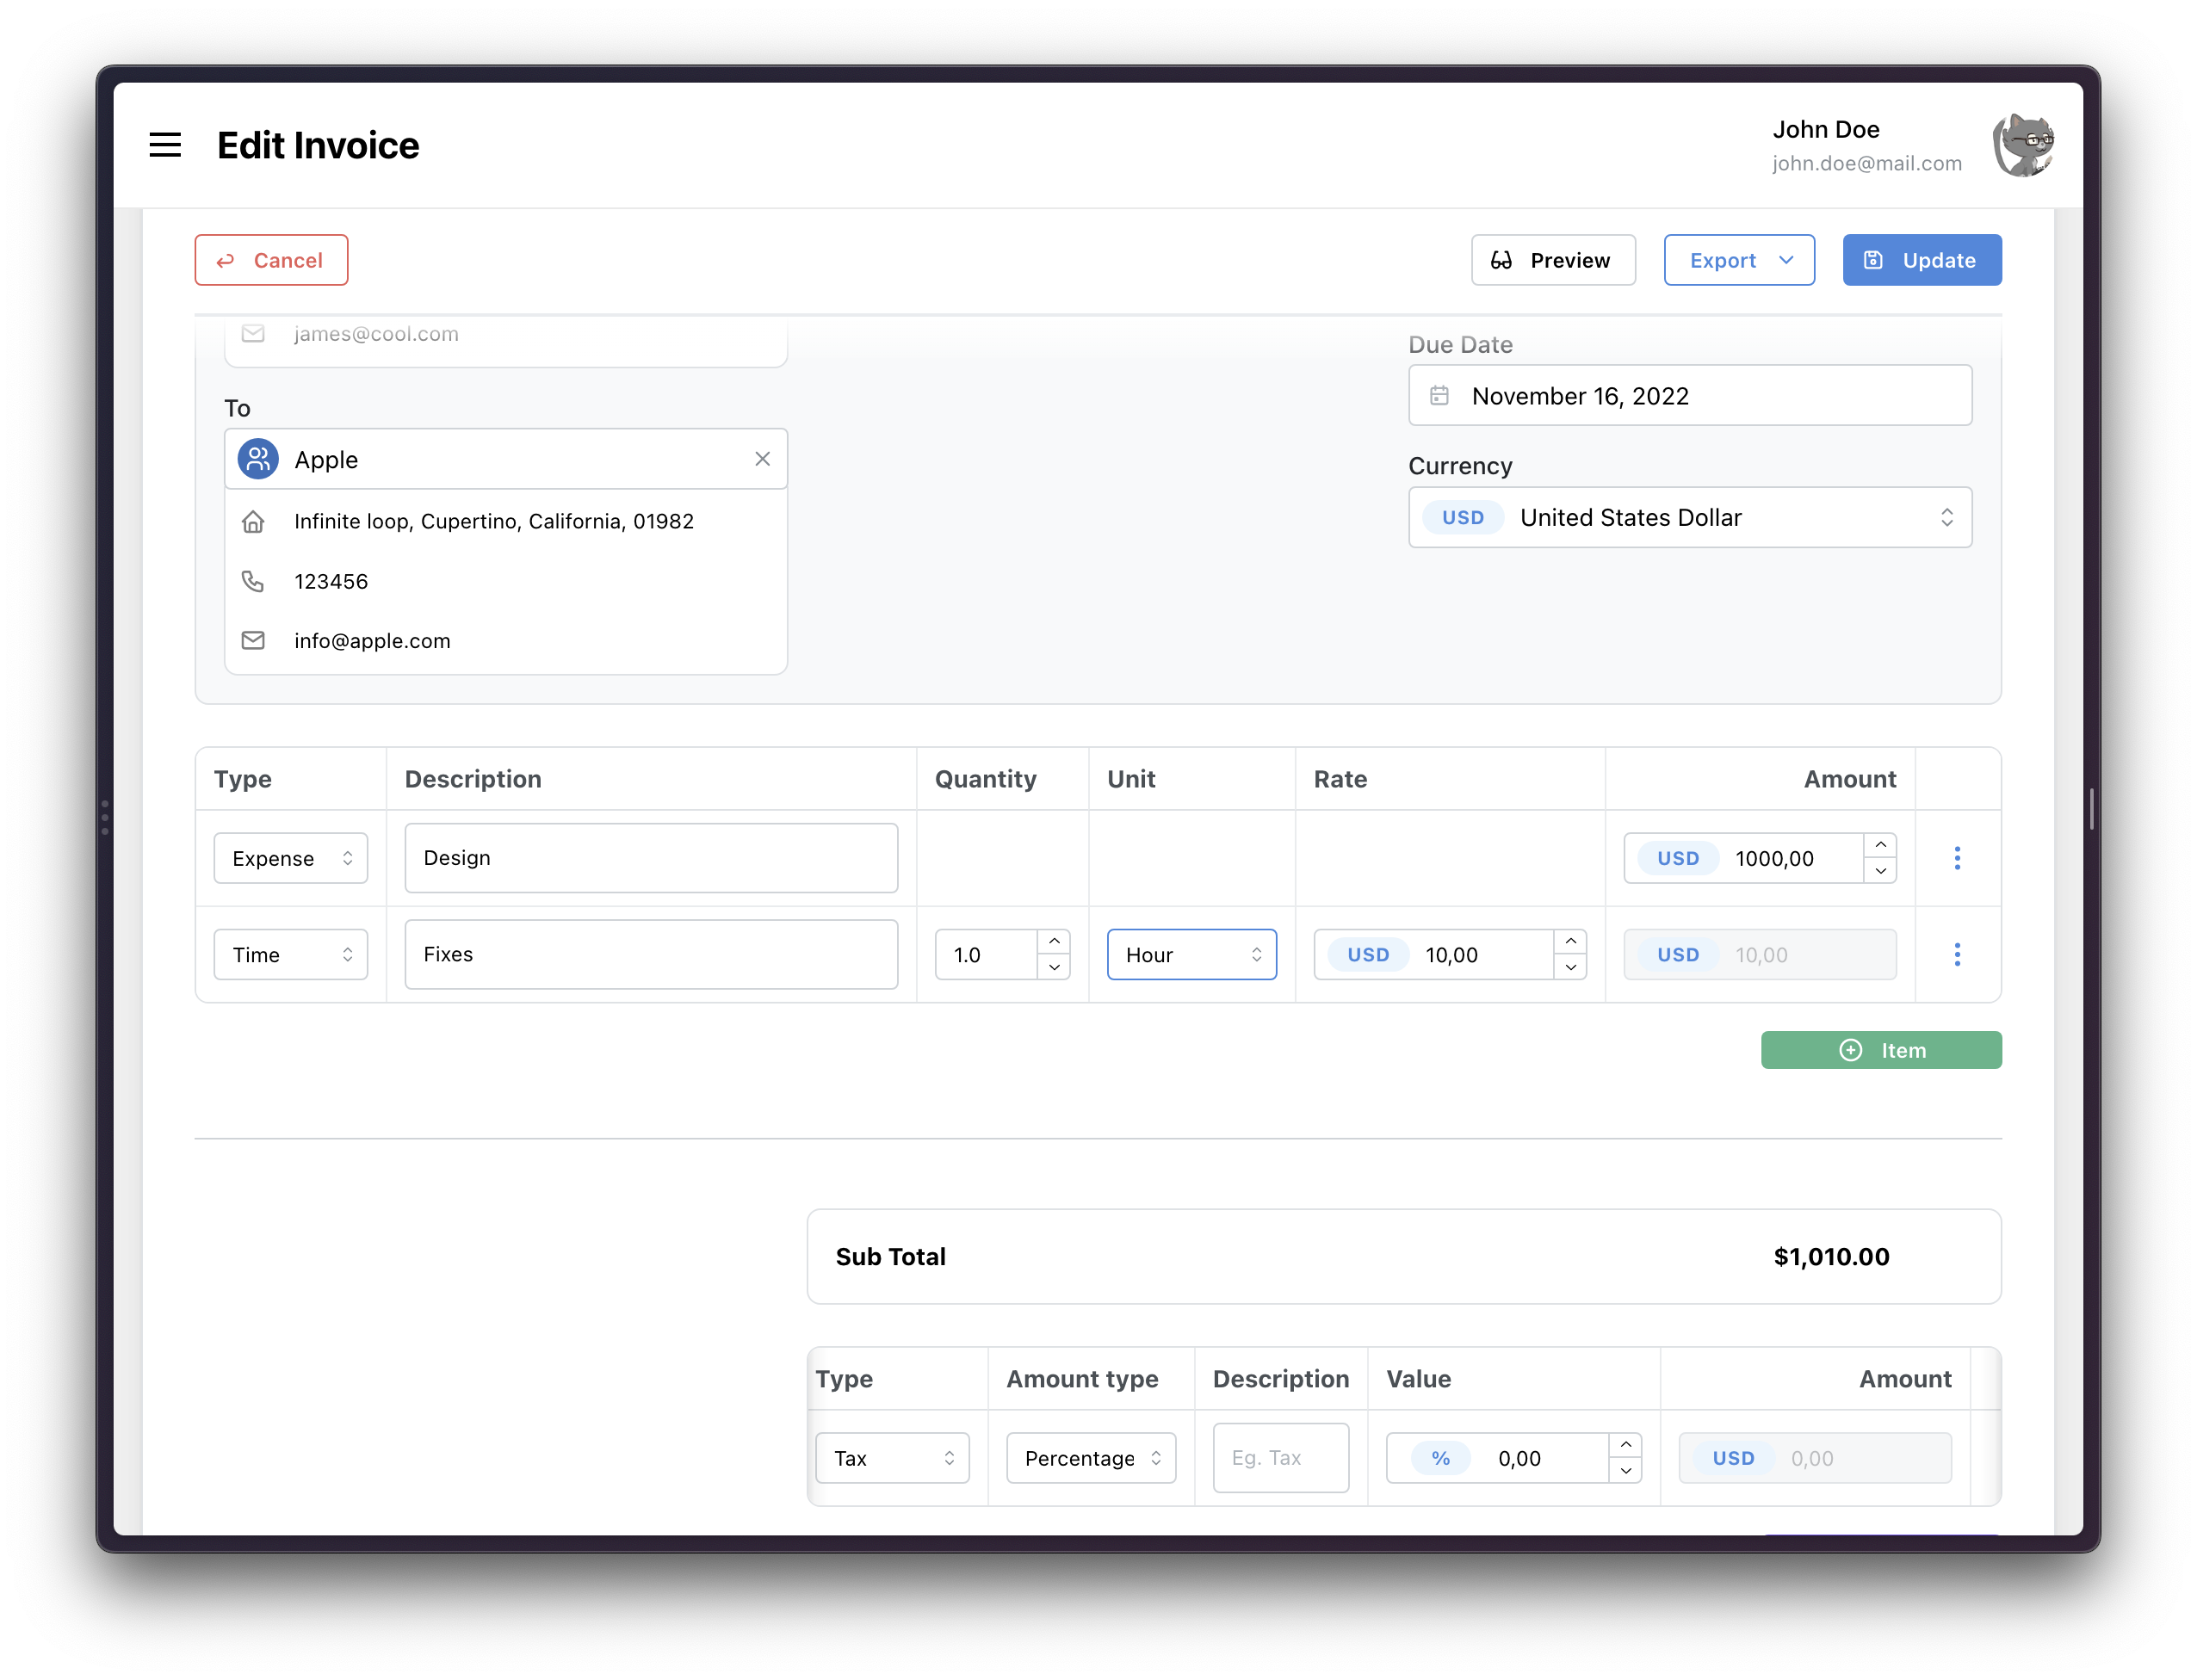Click the USD badge in Rate field
The height and width of the screenshot is (1680, 2197).
click(1367, 955)
